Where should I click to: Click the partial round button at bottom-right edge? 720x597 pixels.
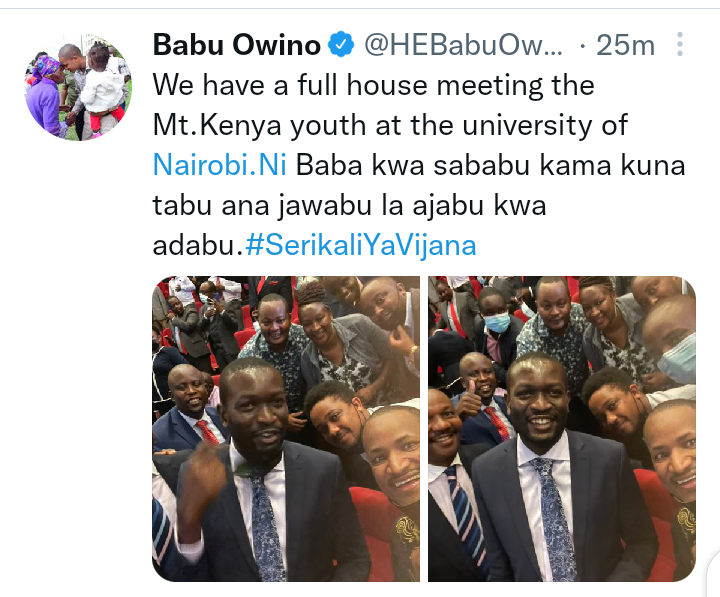pyautogui.click(x=714, y=573)
